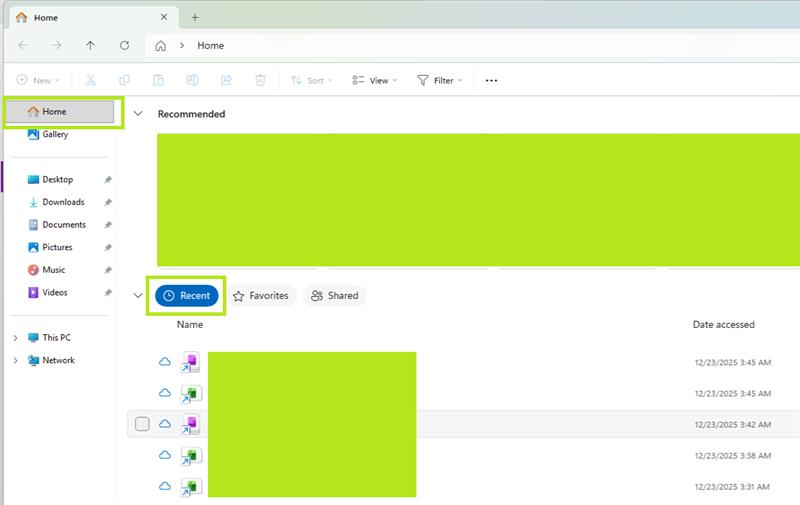
Task: Open Downloads in quick access
Action: [x=63, y=202]
